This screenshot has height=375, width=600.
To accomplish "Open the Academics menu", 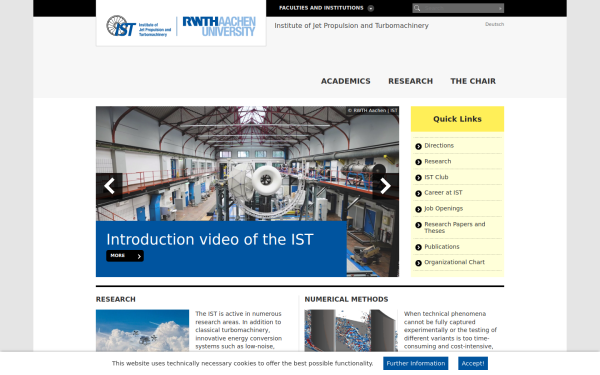I will coord(346,81).
